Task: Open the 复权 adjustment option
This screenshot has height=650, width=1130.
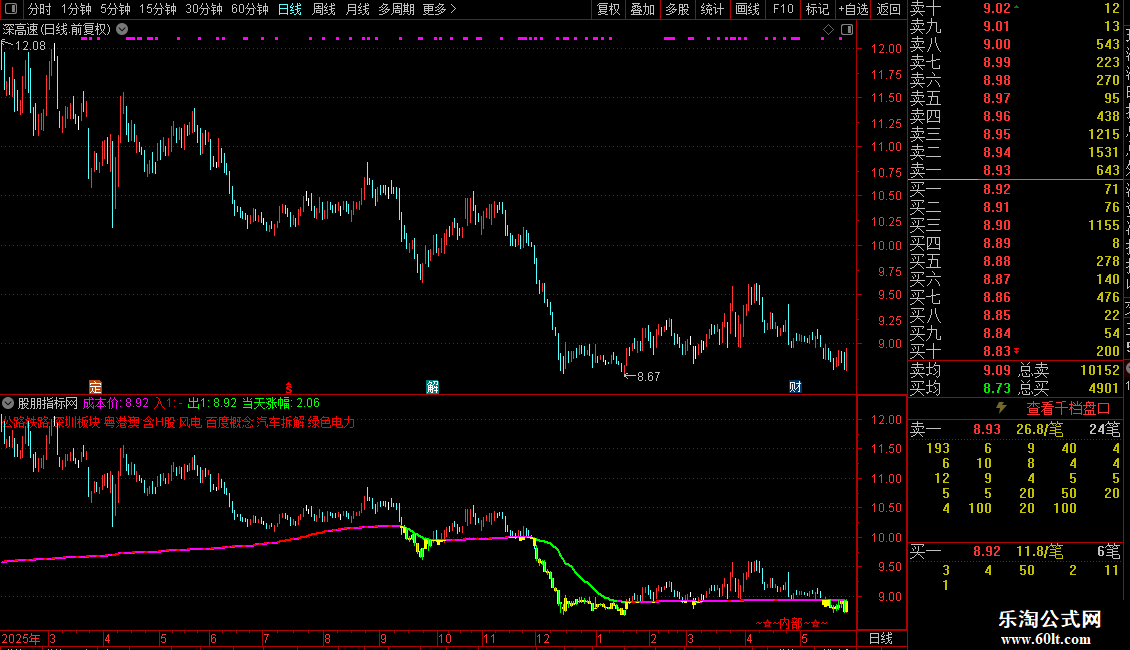Action: coord(608,9)
